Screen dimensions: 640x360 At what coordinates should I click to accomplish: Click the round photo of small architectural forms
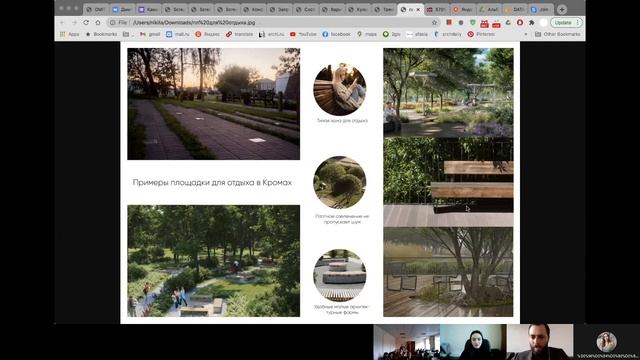(x=340, y=275)
